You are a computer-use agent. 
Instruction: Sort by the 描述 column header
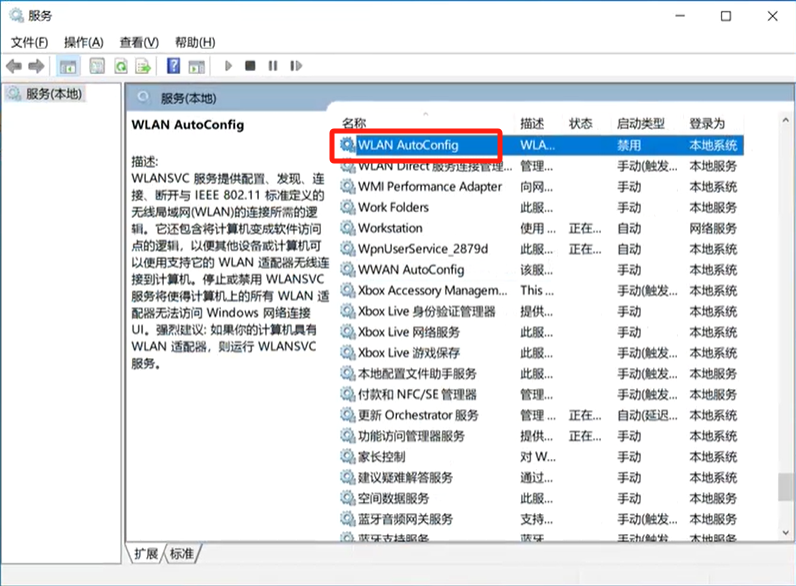click(532, 123)
